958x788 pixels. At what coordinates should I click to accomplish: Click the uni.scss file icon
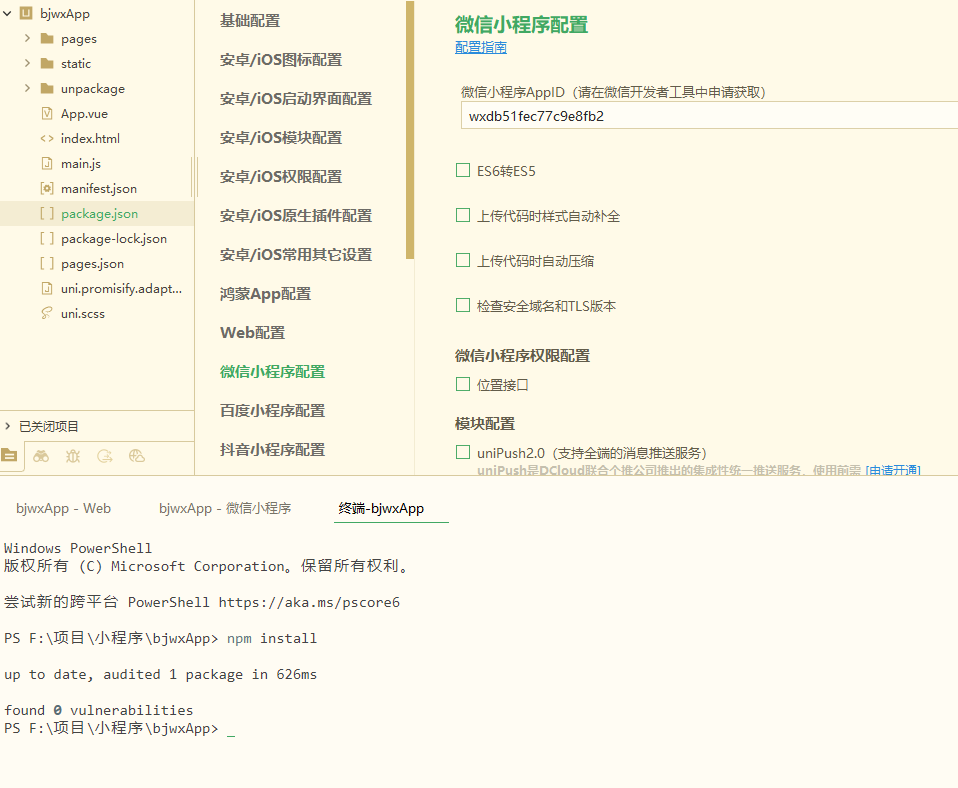click(47, 313)
